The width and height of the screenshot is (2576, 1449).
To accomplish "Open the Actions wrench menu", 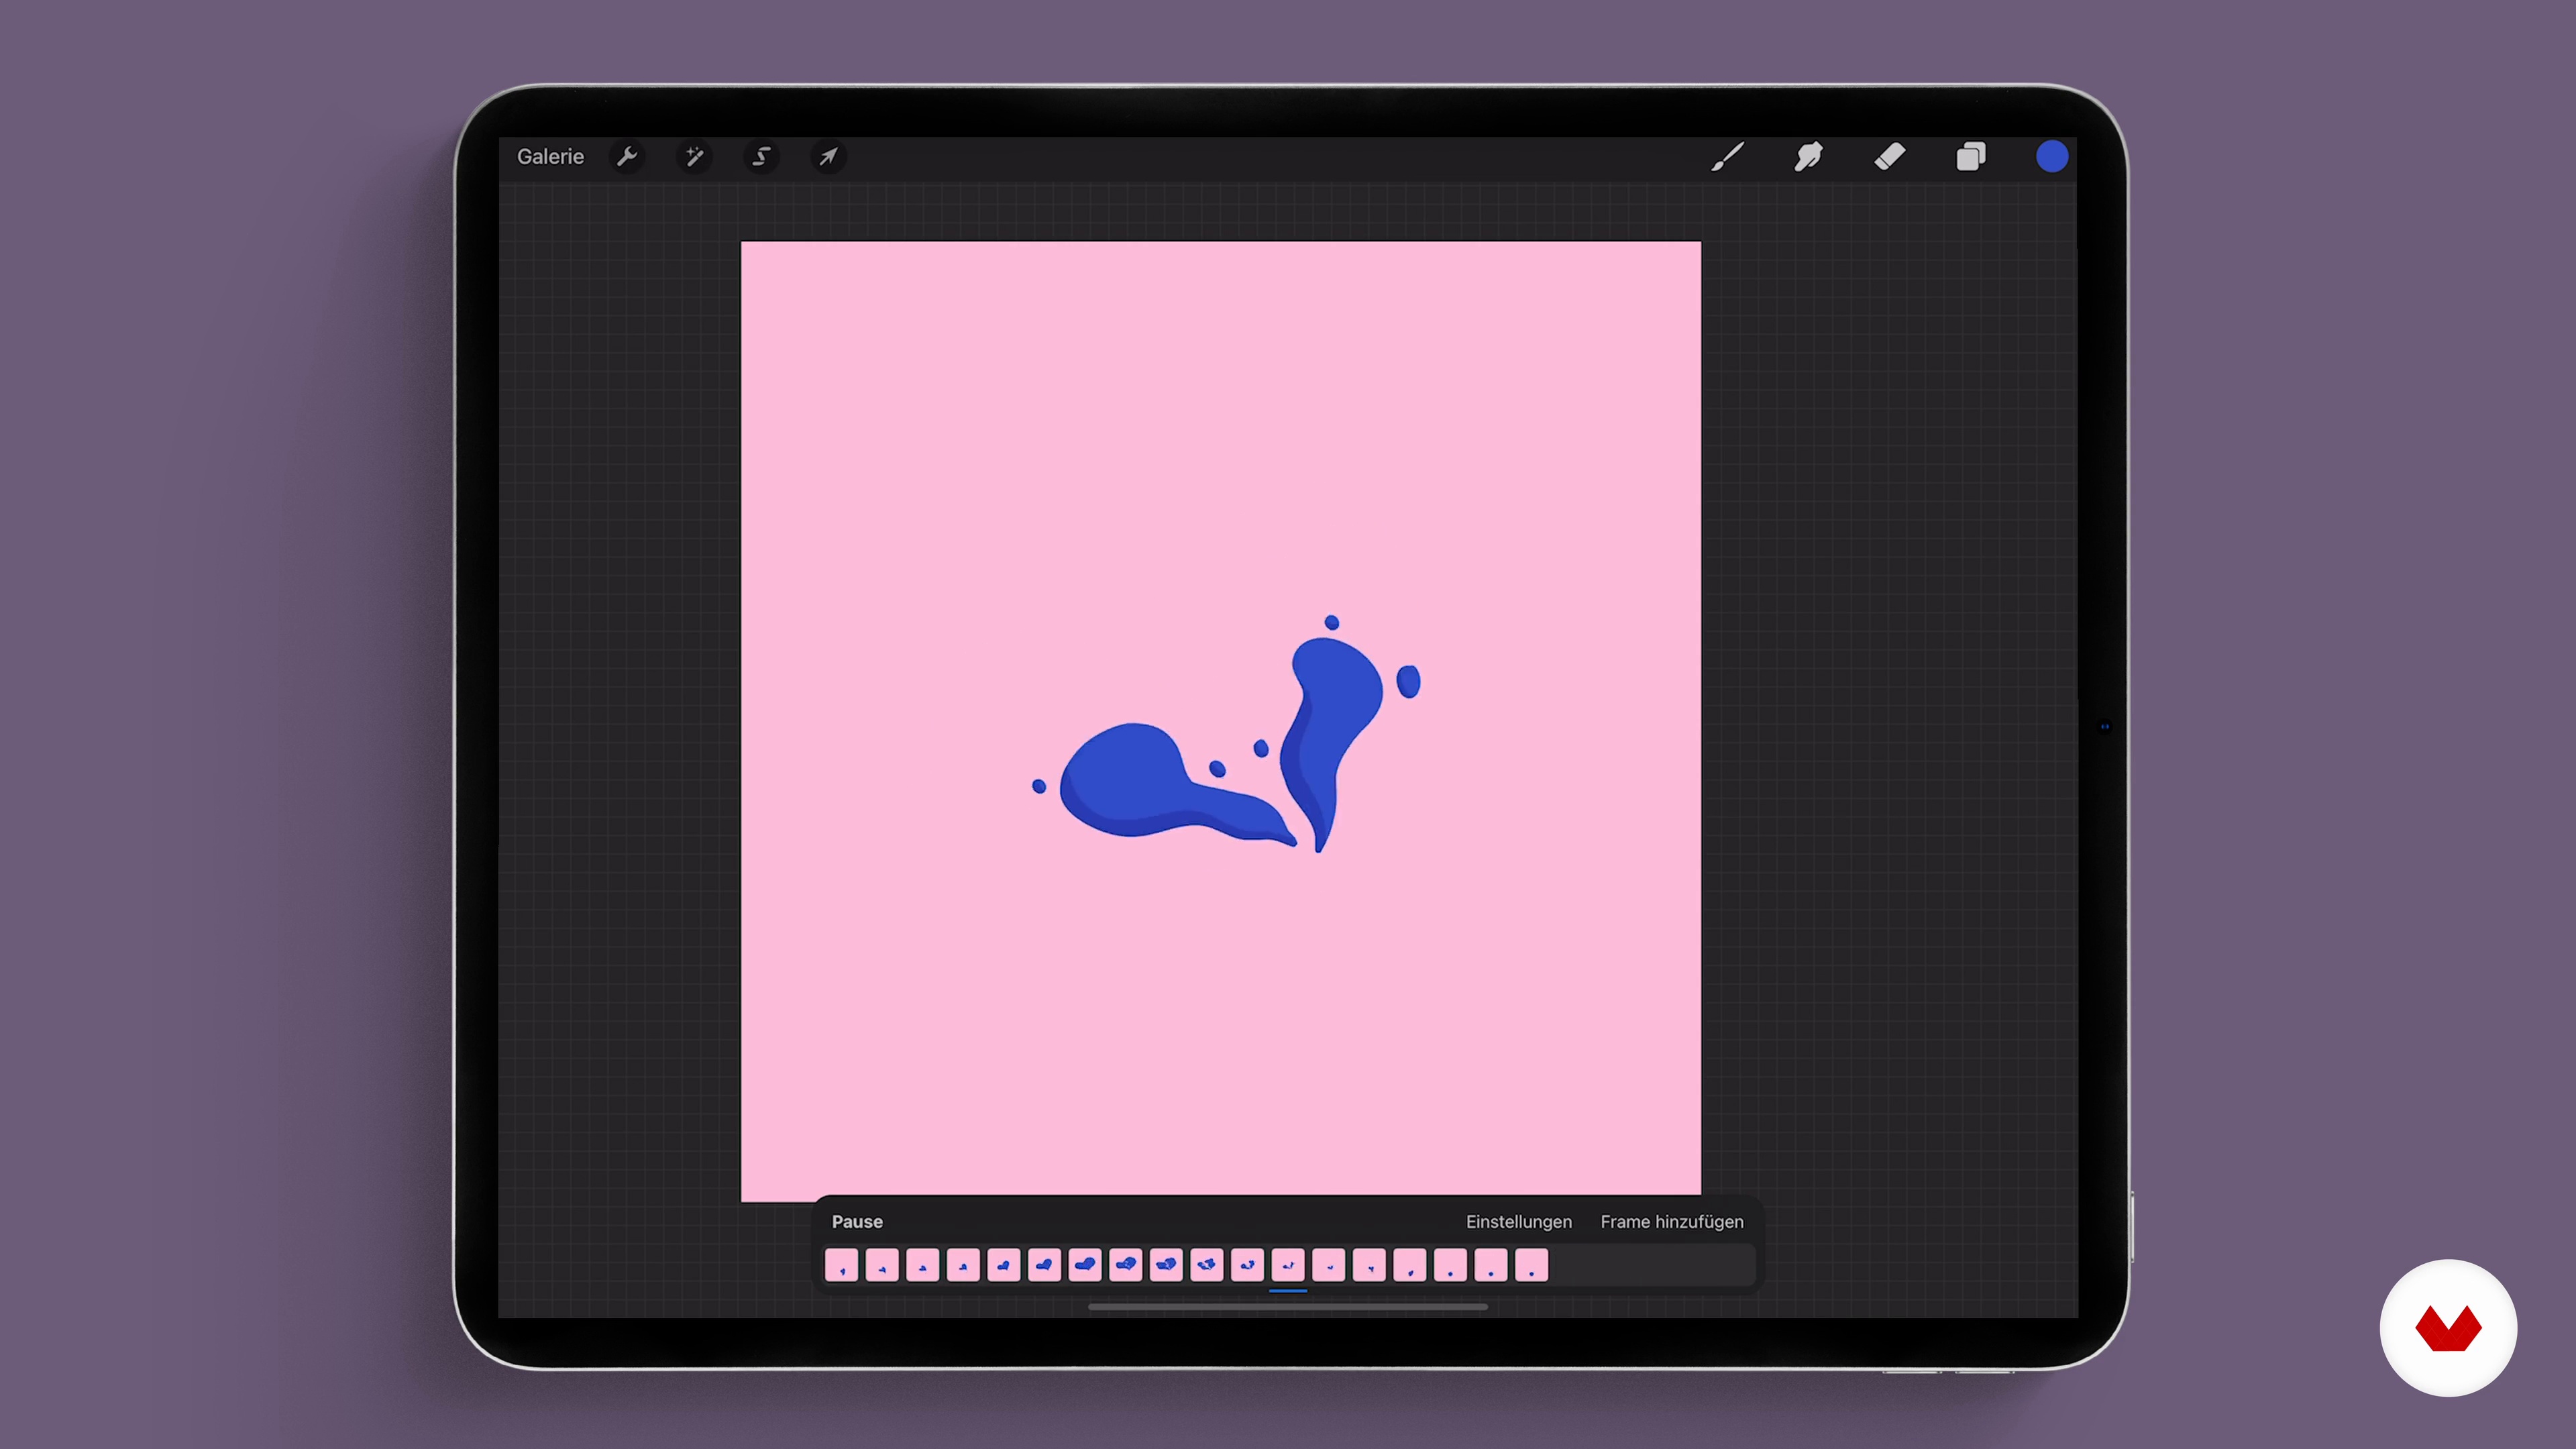I will 627,157.
